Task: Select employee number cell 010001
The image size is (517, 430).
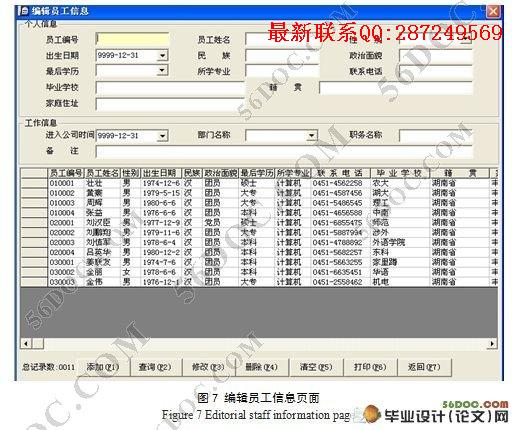Action: click(x=66, y=183)
